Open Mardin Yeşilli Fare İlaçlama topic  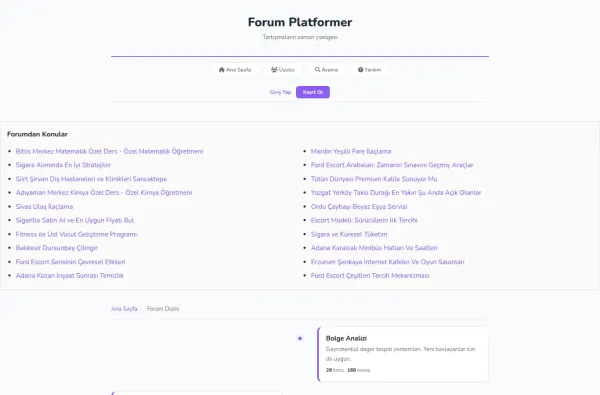(x=351, y=151)
